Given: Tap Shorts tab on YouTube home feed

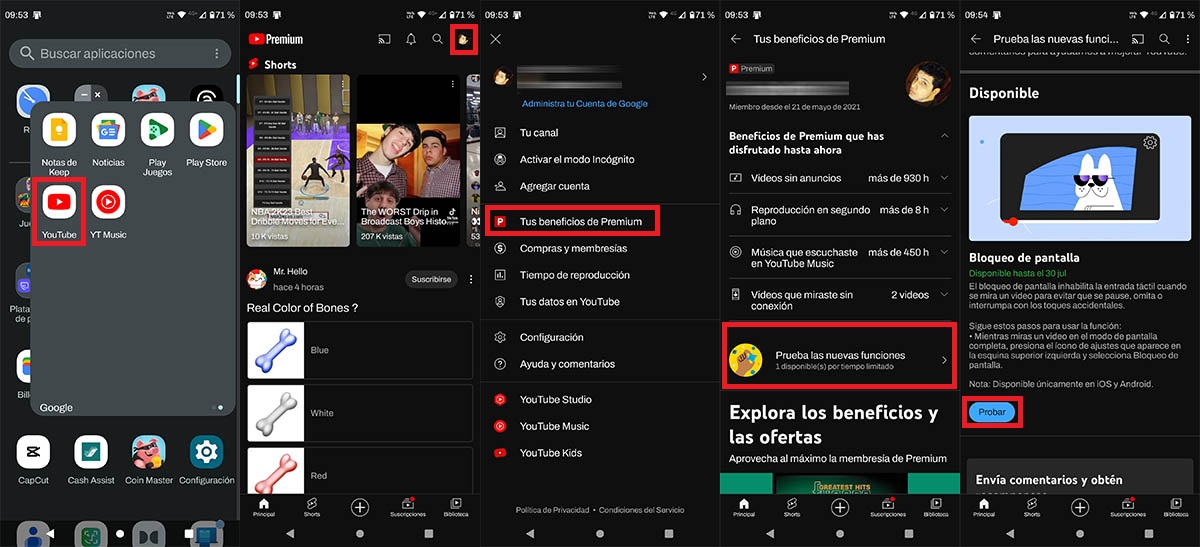Looking at the screenshot, I should tap(312, 508).
